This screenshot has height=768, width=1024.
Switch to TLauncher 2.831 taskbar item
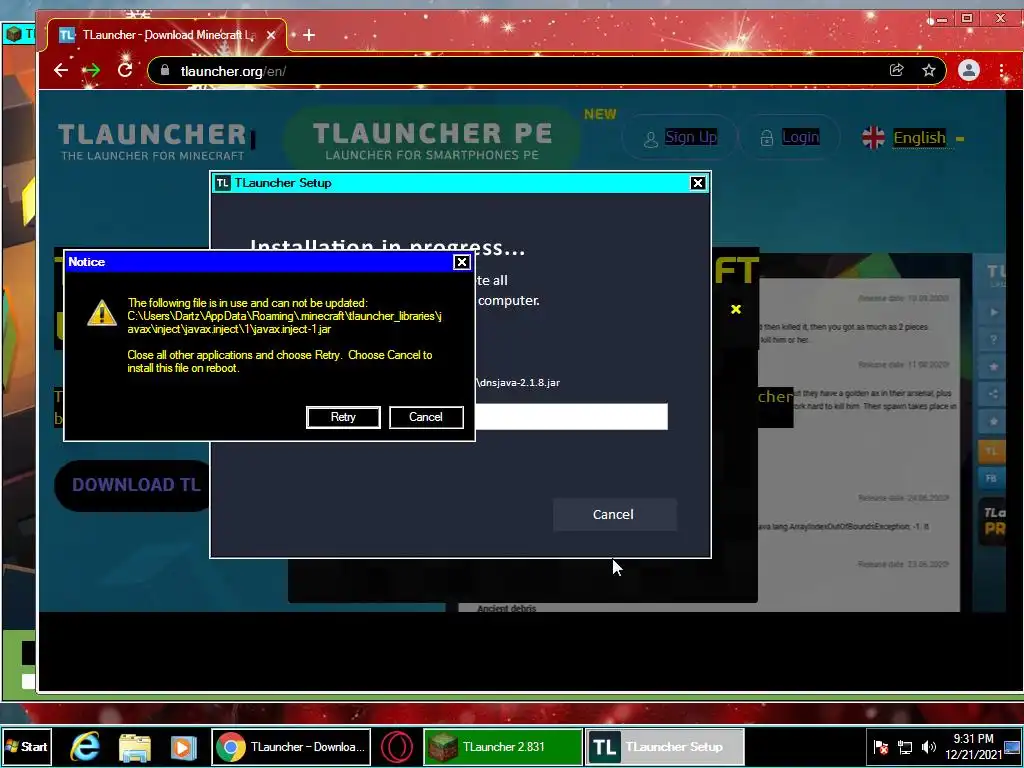[x=503, y=746]
